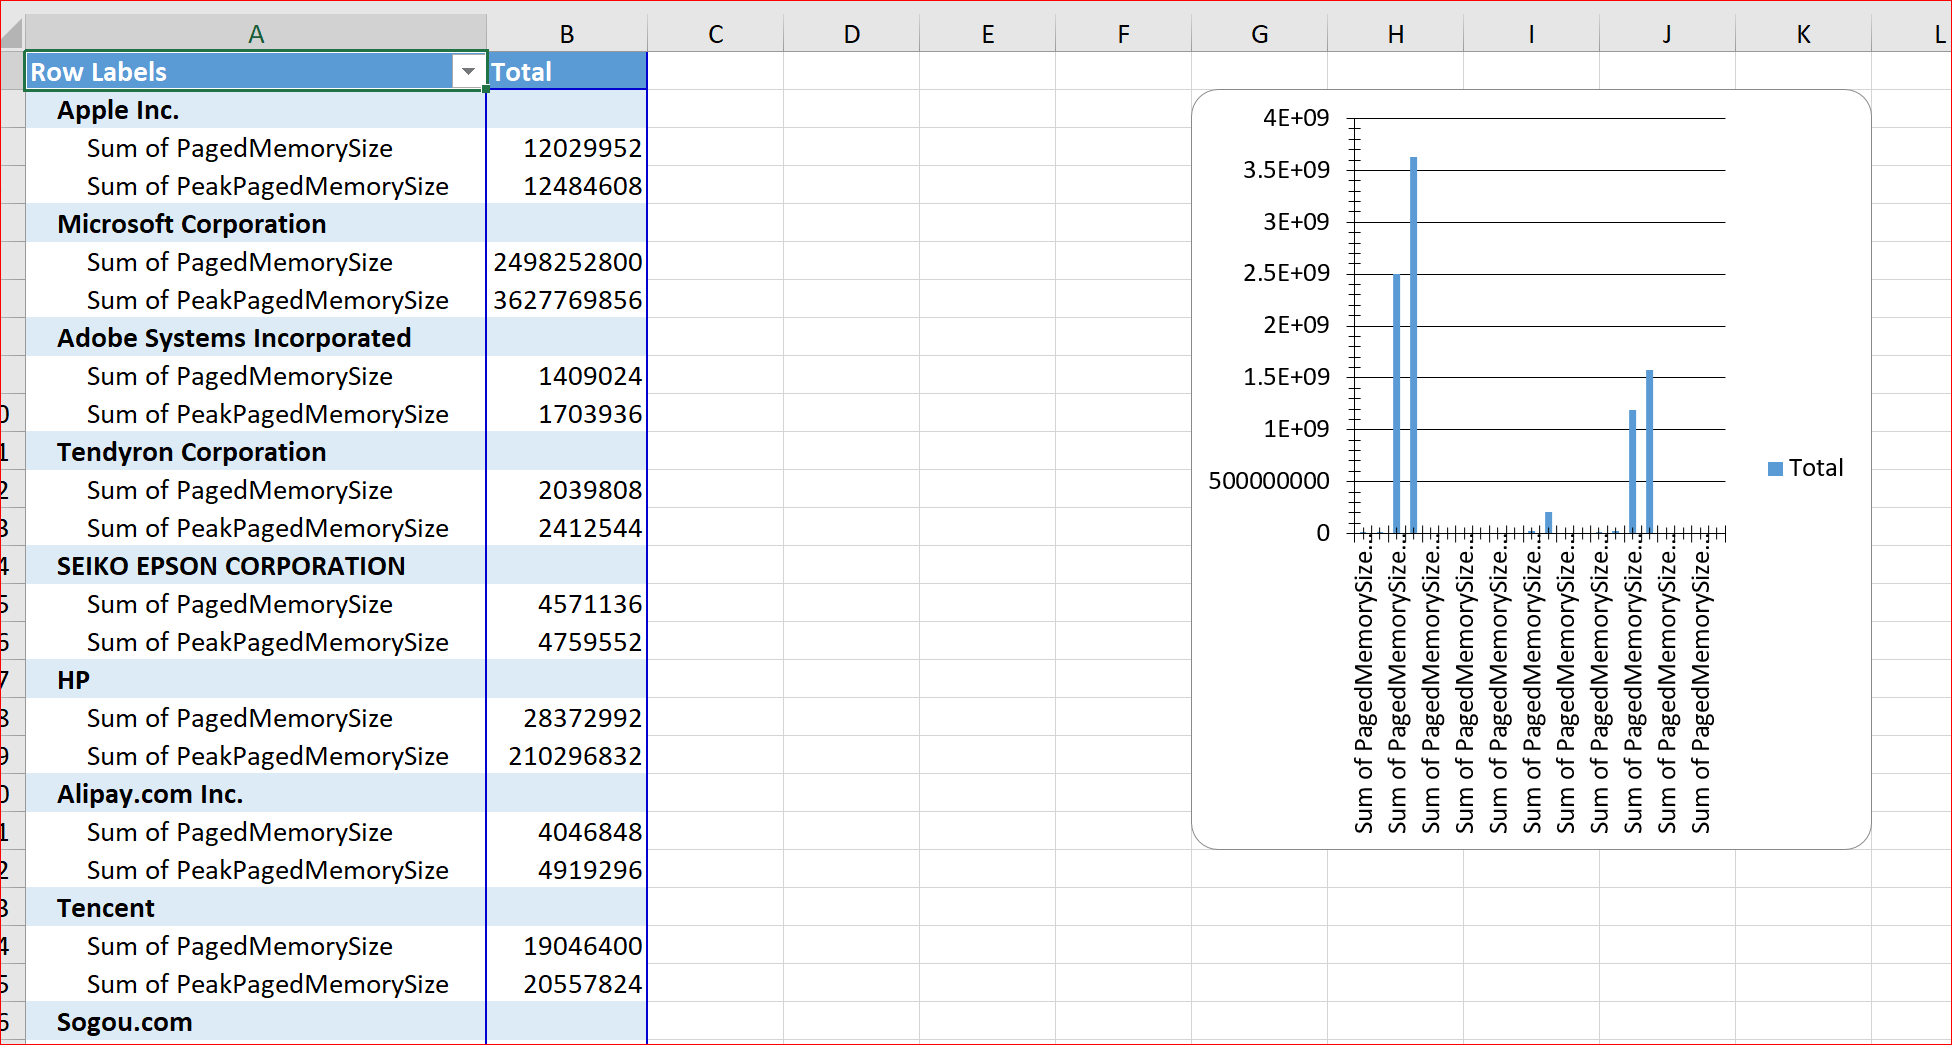Click the Tencent row label
The width and height of the screenshot is (1952, 1045).
tap(106, 908)
